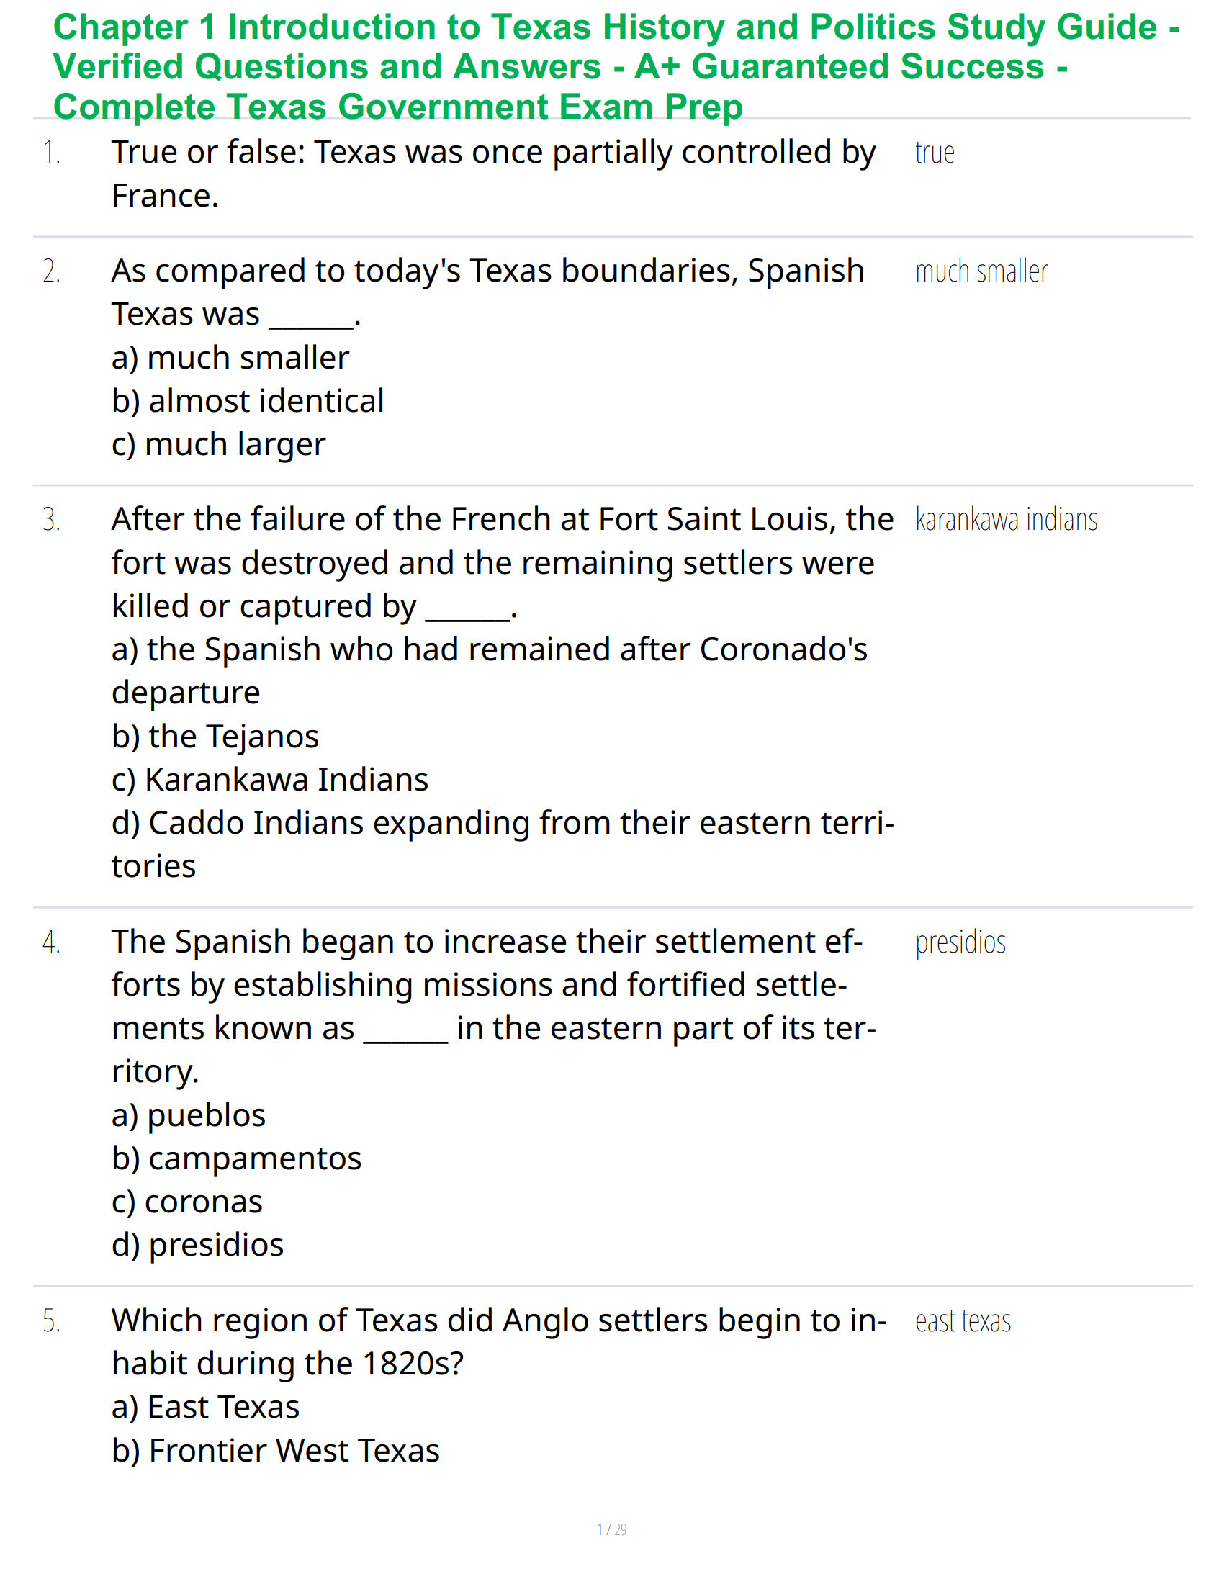Click the right-column answer "east texas"
Viewport: 1224px width, 1584px height.
963,1321
